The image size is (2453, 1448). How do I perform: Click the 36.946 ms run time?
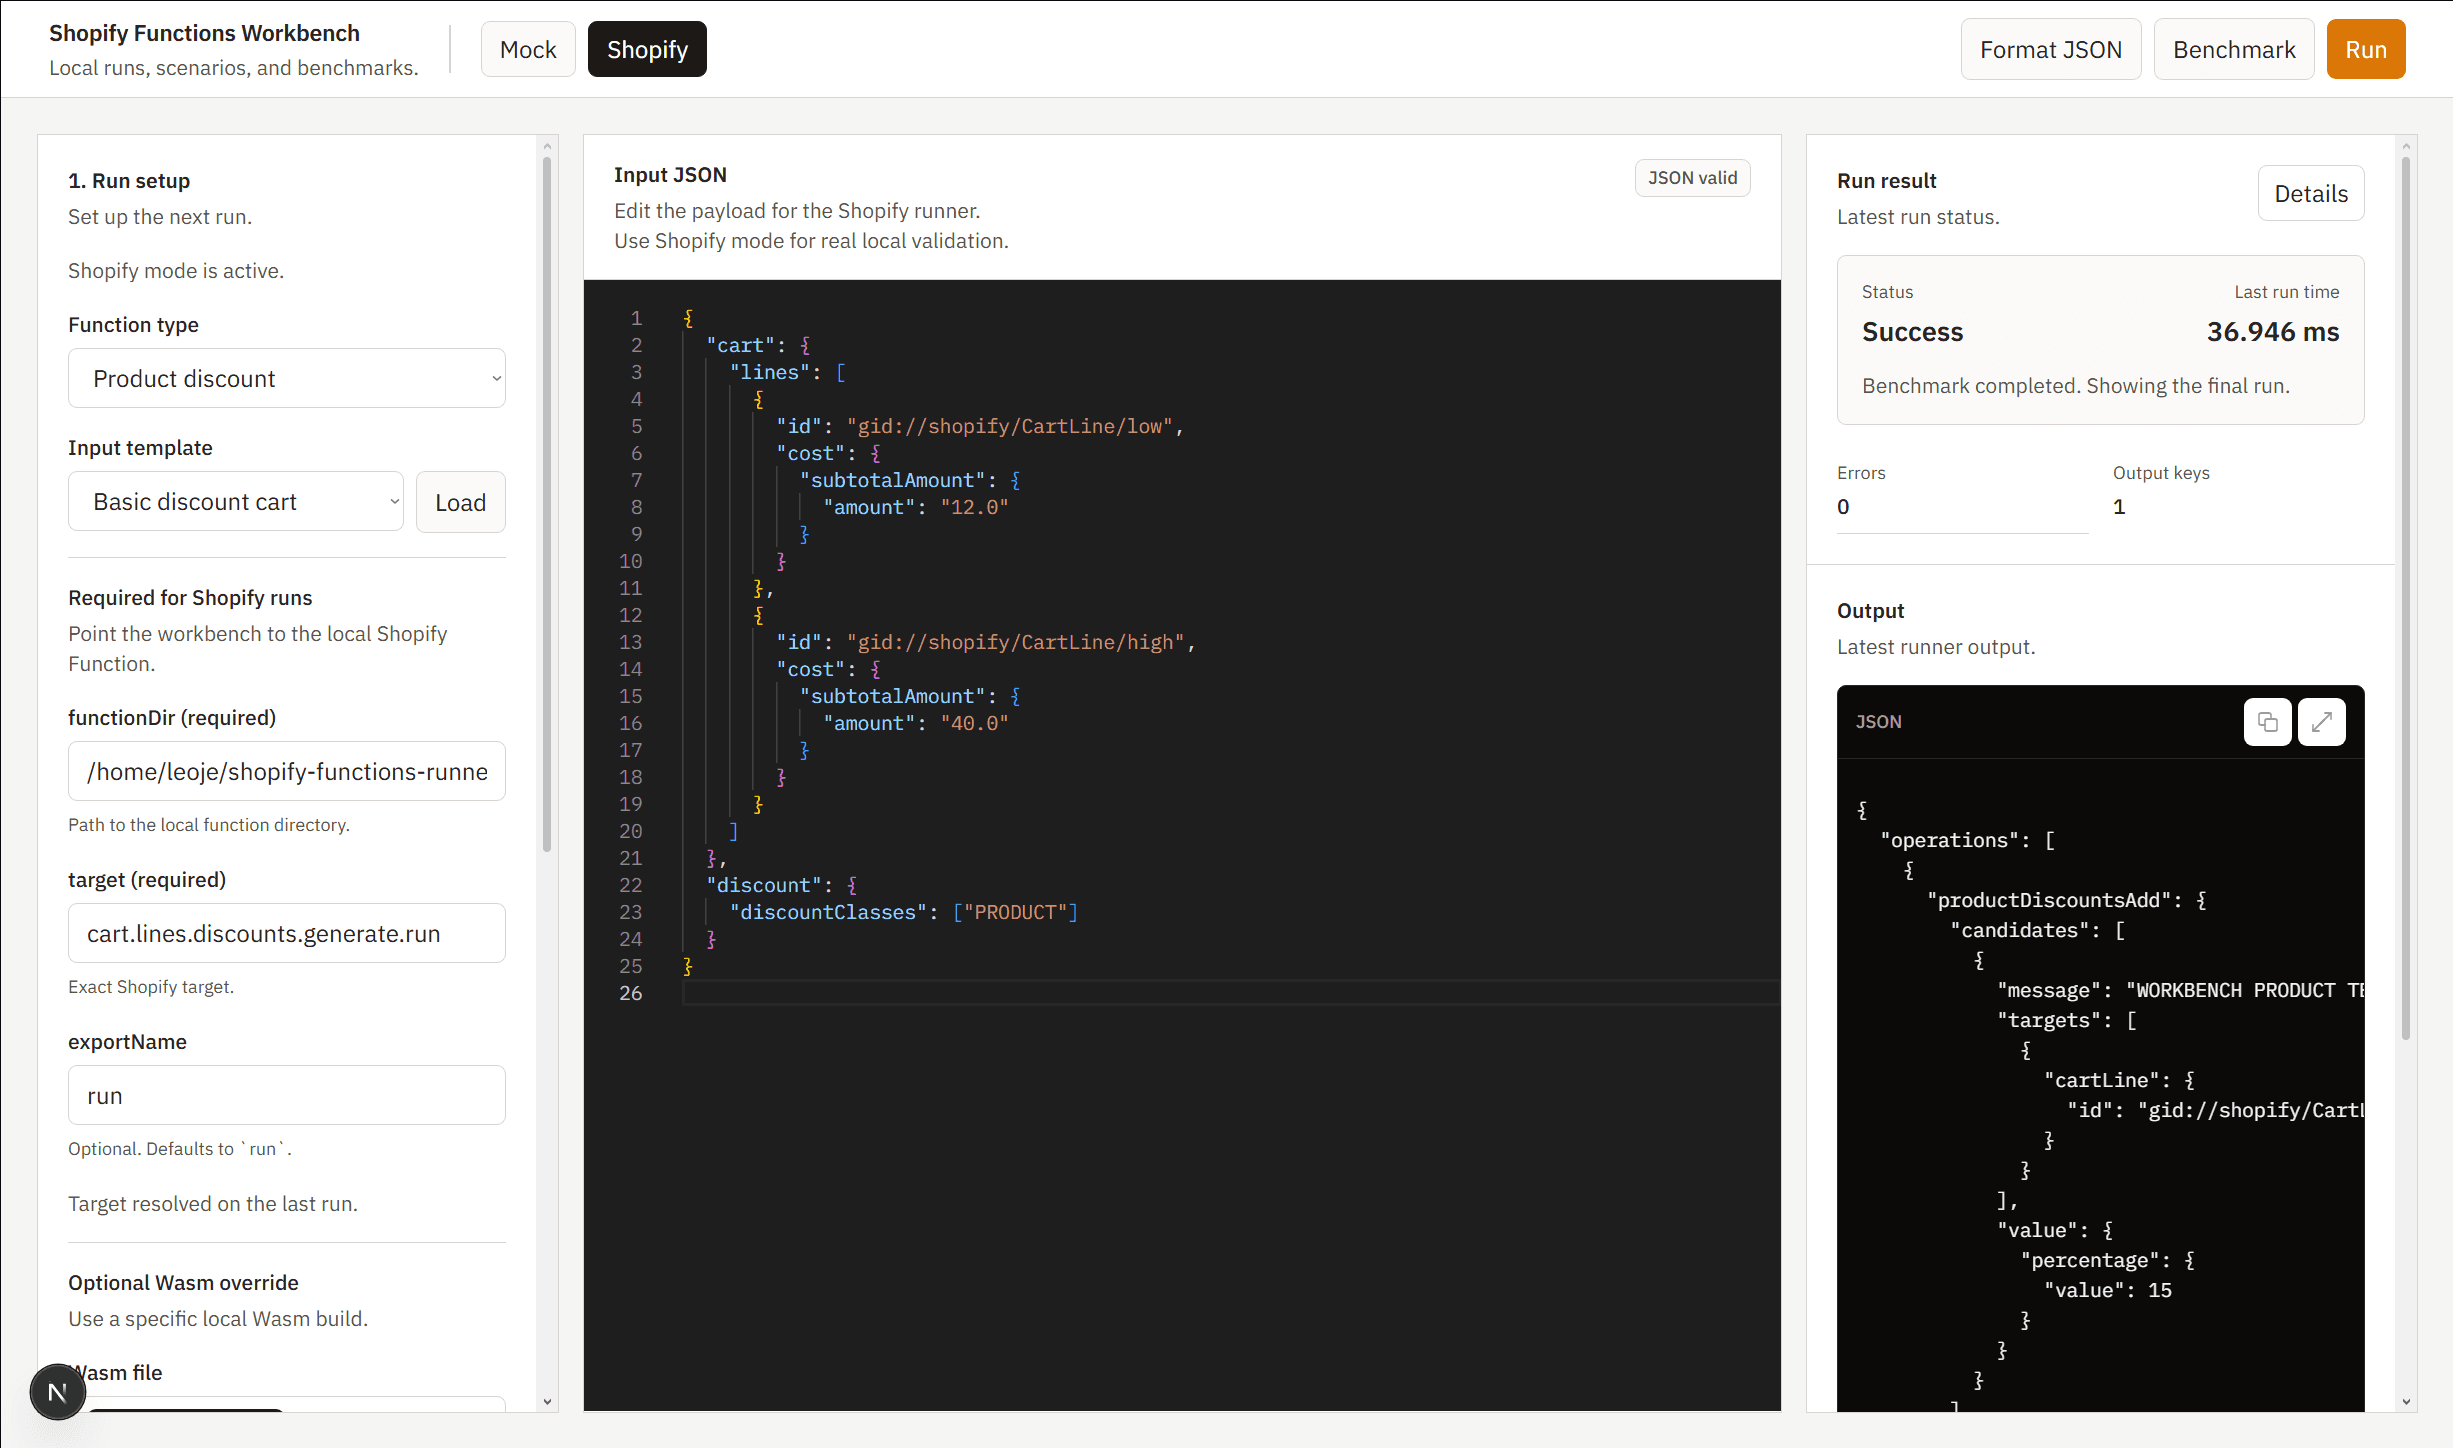click(2272, 332)
